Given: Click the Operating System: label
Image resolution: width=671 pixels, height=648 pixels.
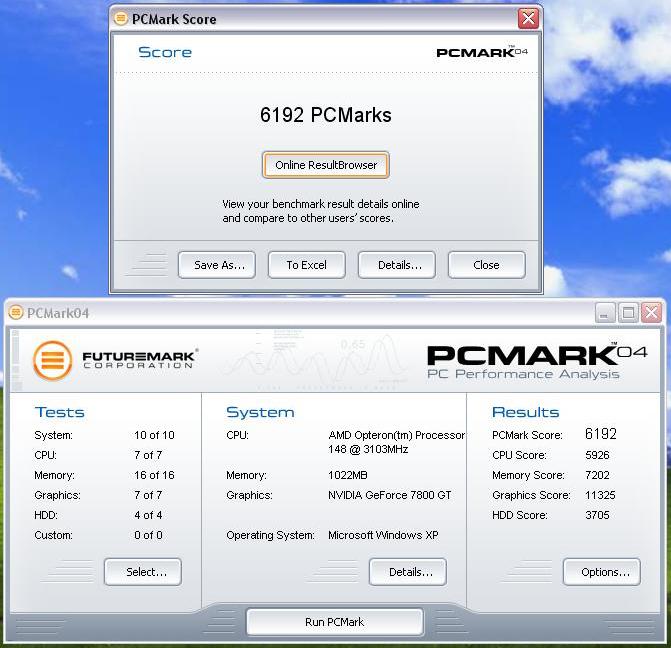Looking at the screenshot, I should point(270,535).
